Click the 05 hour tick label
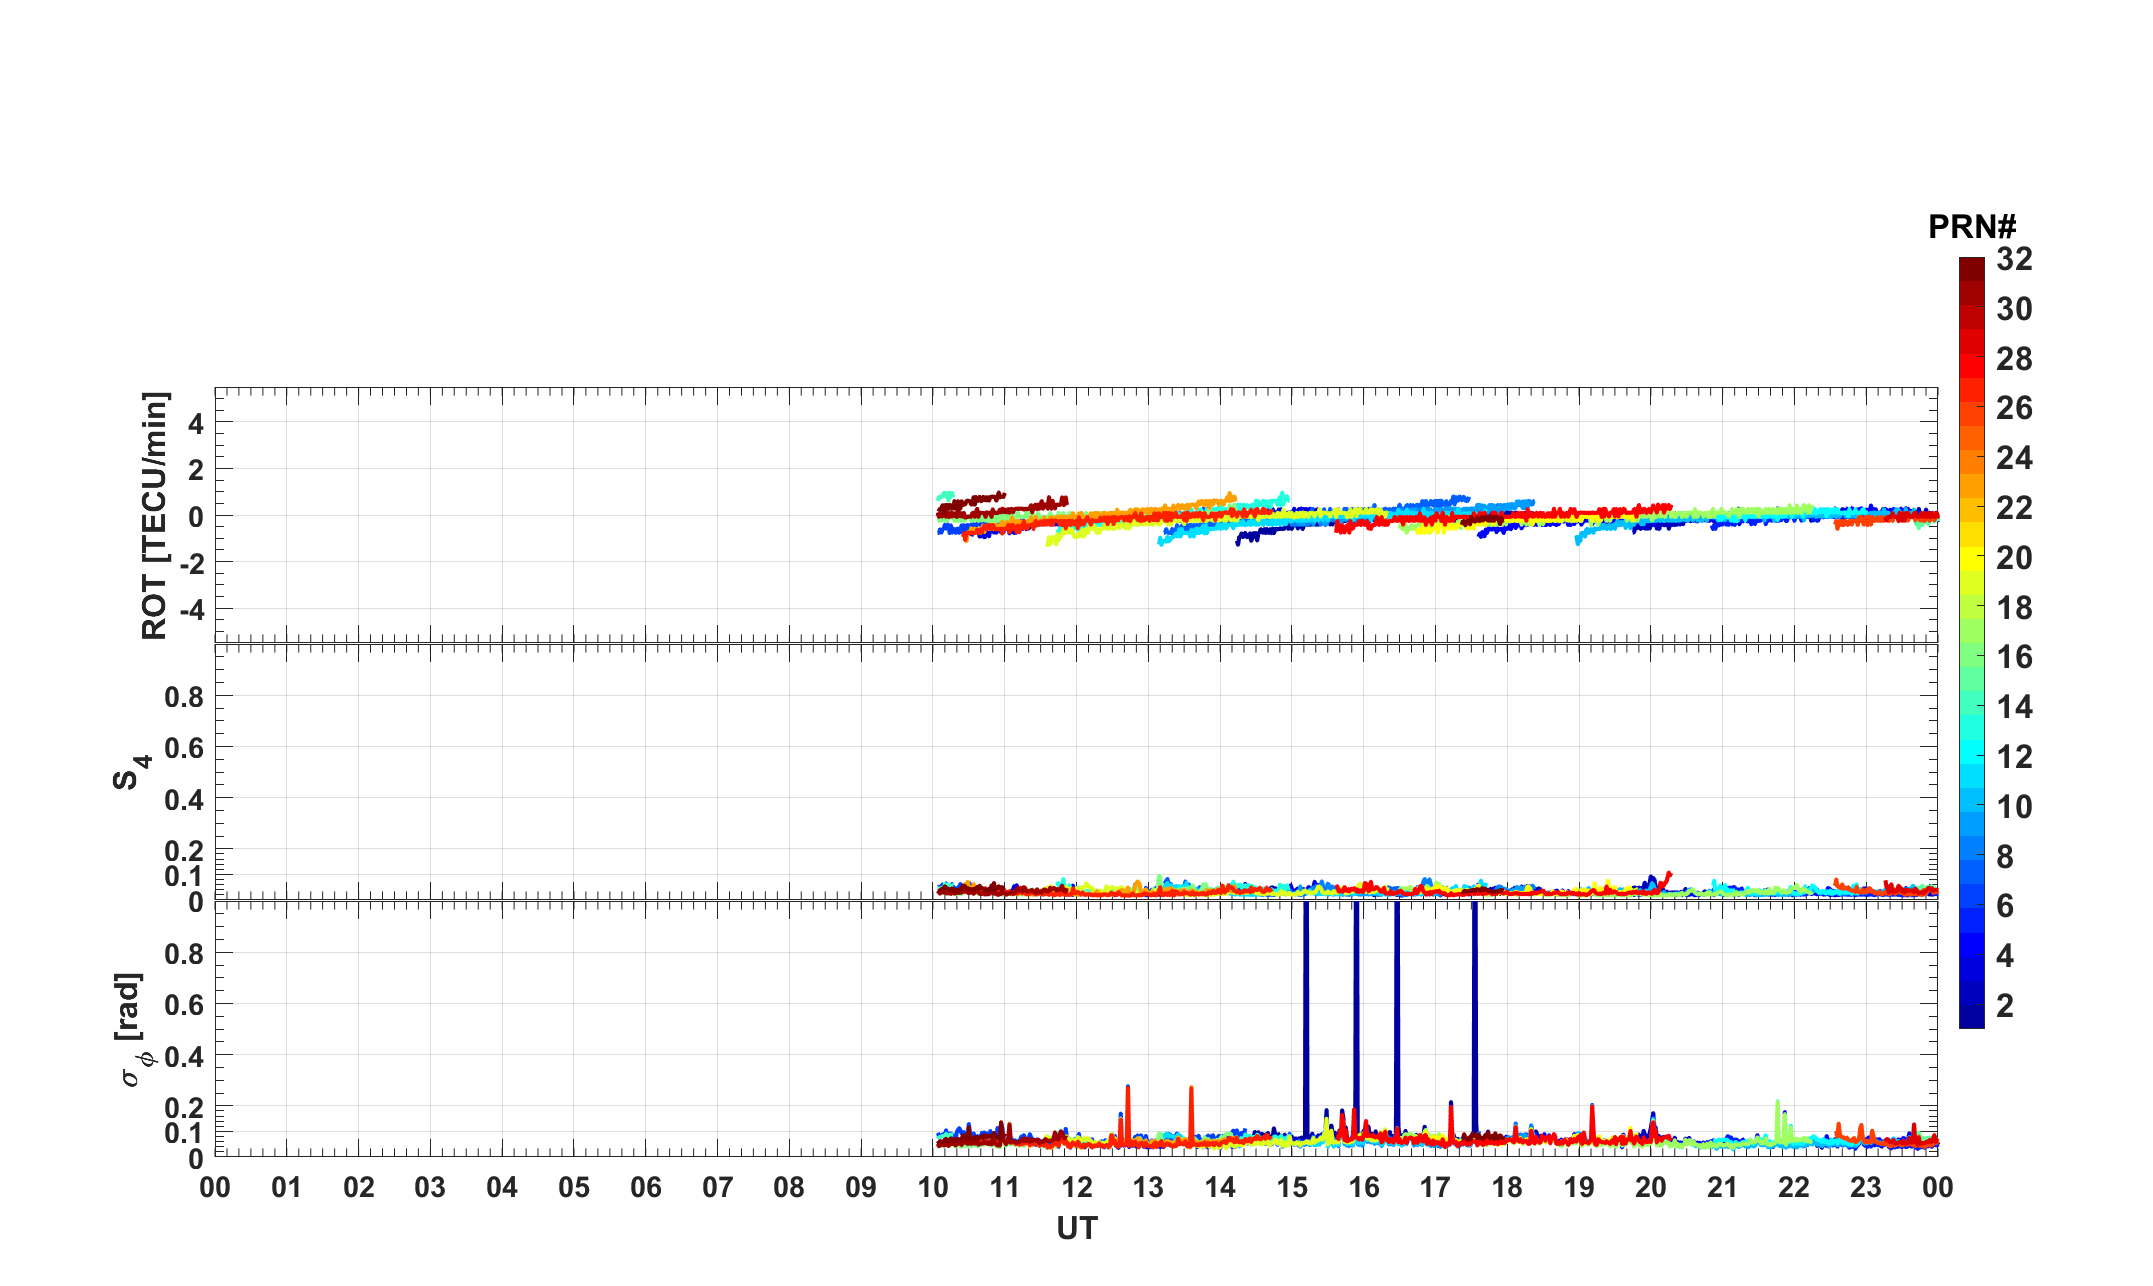The height and width of the screenshot is (1286, 2153). (574, 1188)
